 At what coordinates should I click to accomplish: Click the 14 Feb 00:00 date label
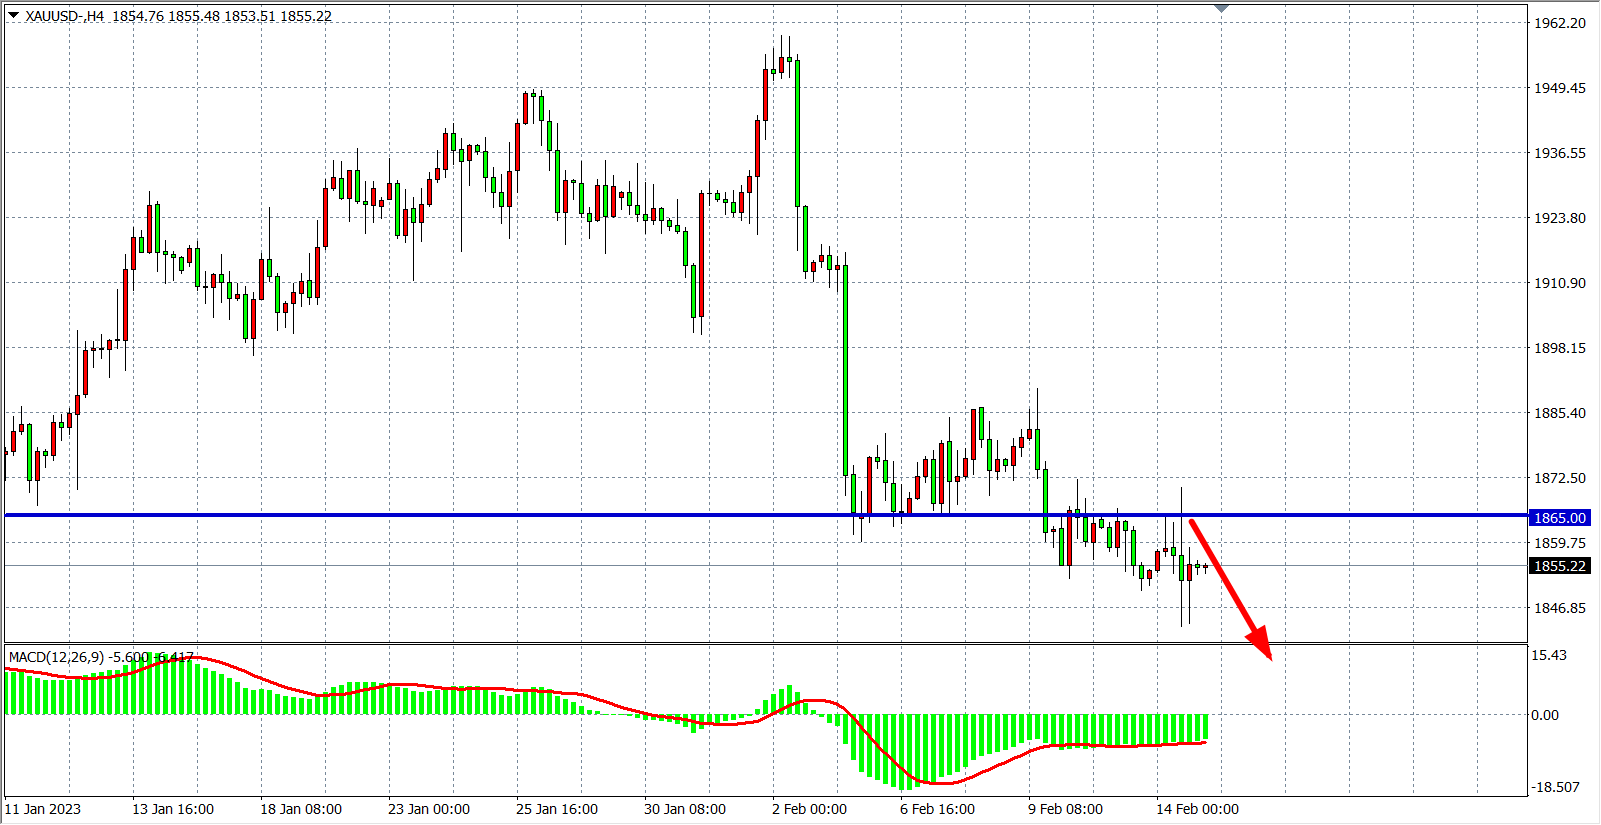pos(1197,809)
